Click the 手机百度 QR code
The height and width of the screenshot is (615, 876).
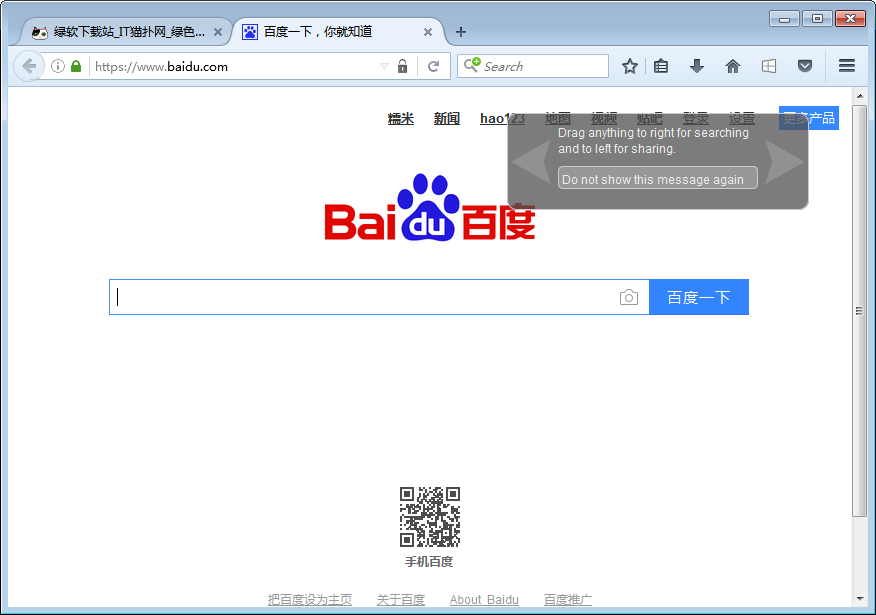(430, 517)
